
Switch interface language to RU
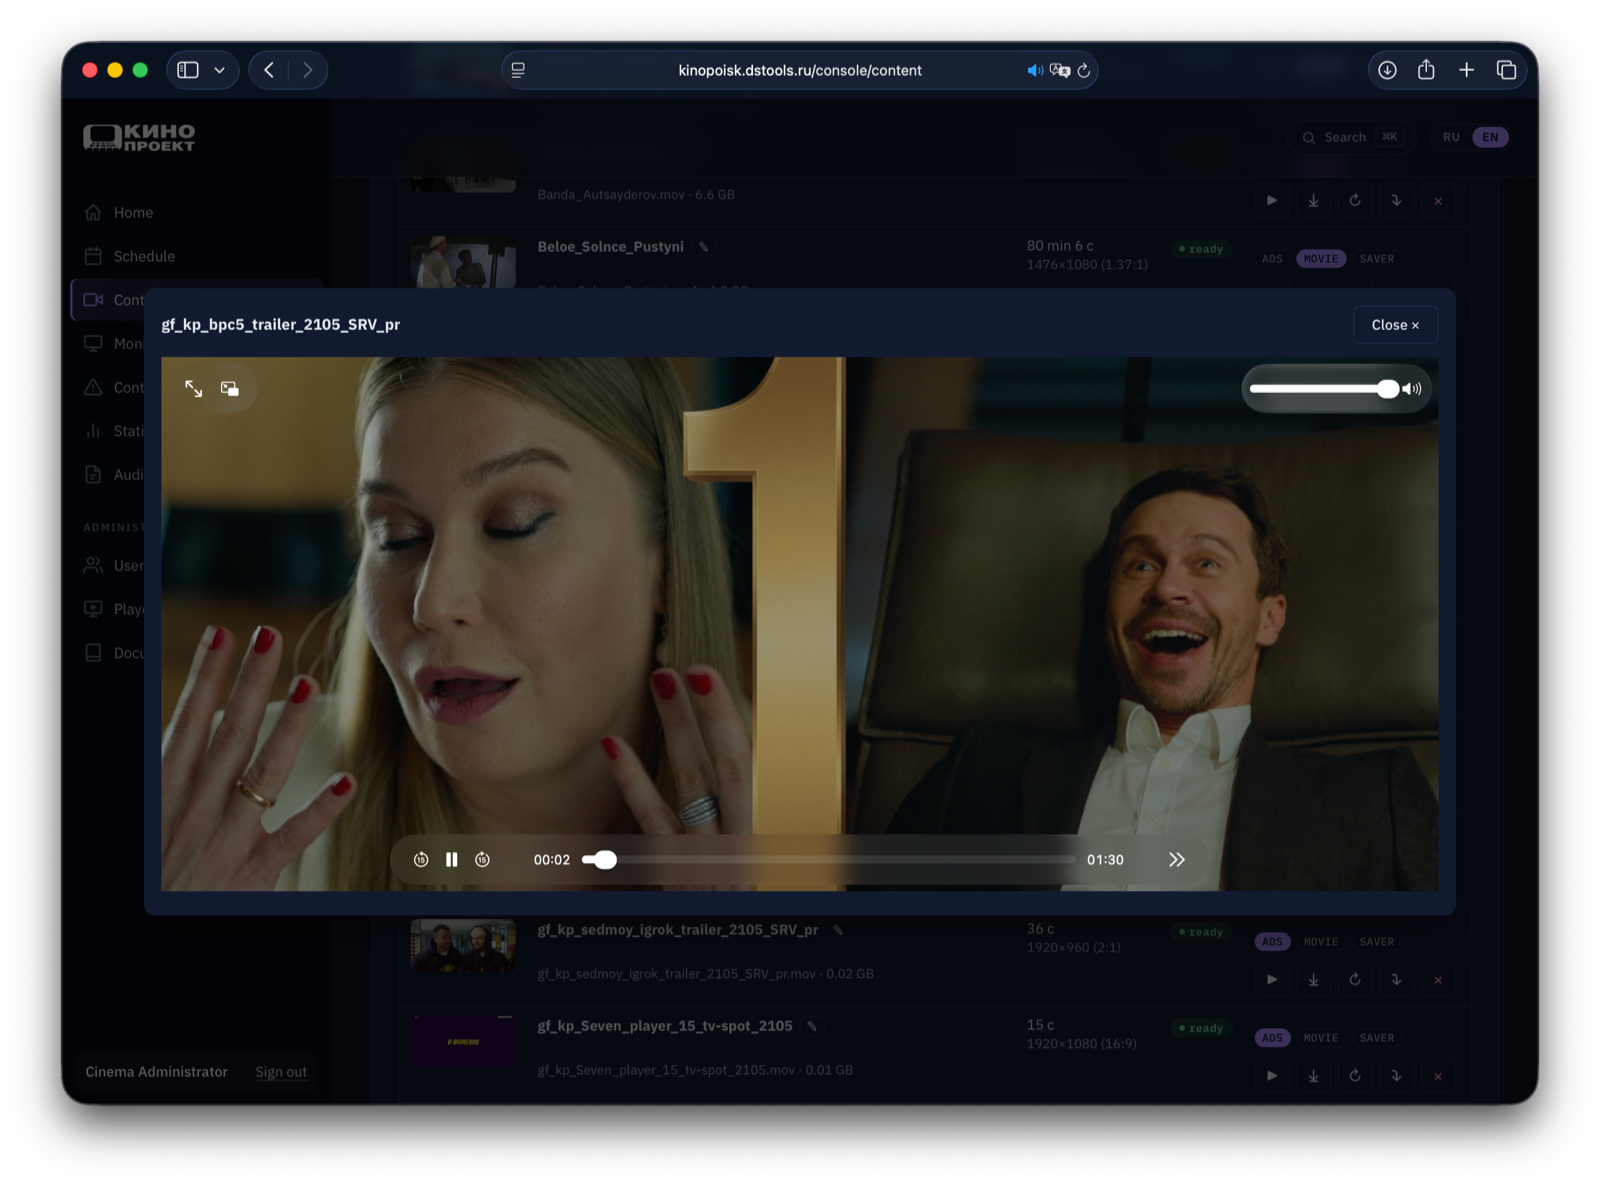(1451, 137)
